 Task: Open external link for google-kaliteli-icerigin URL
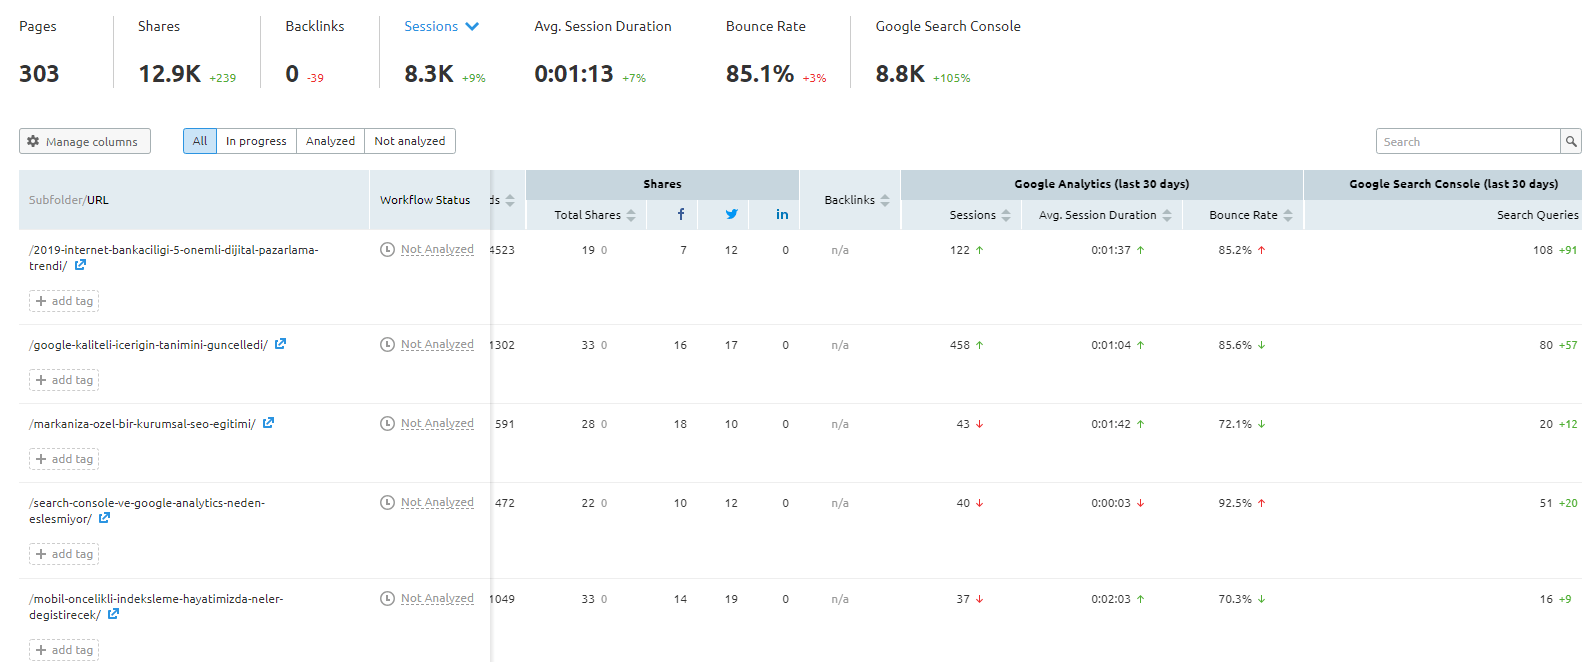(x=281, y=344)
